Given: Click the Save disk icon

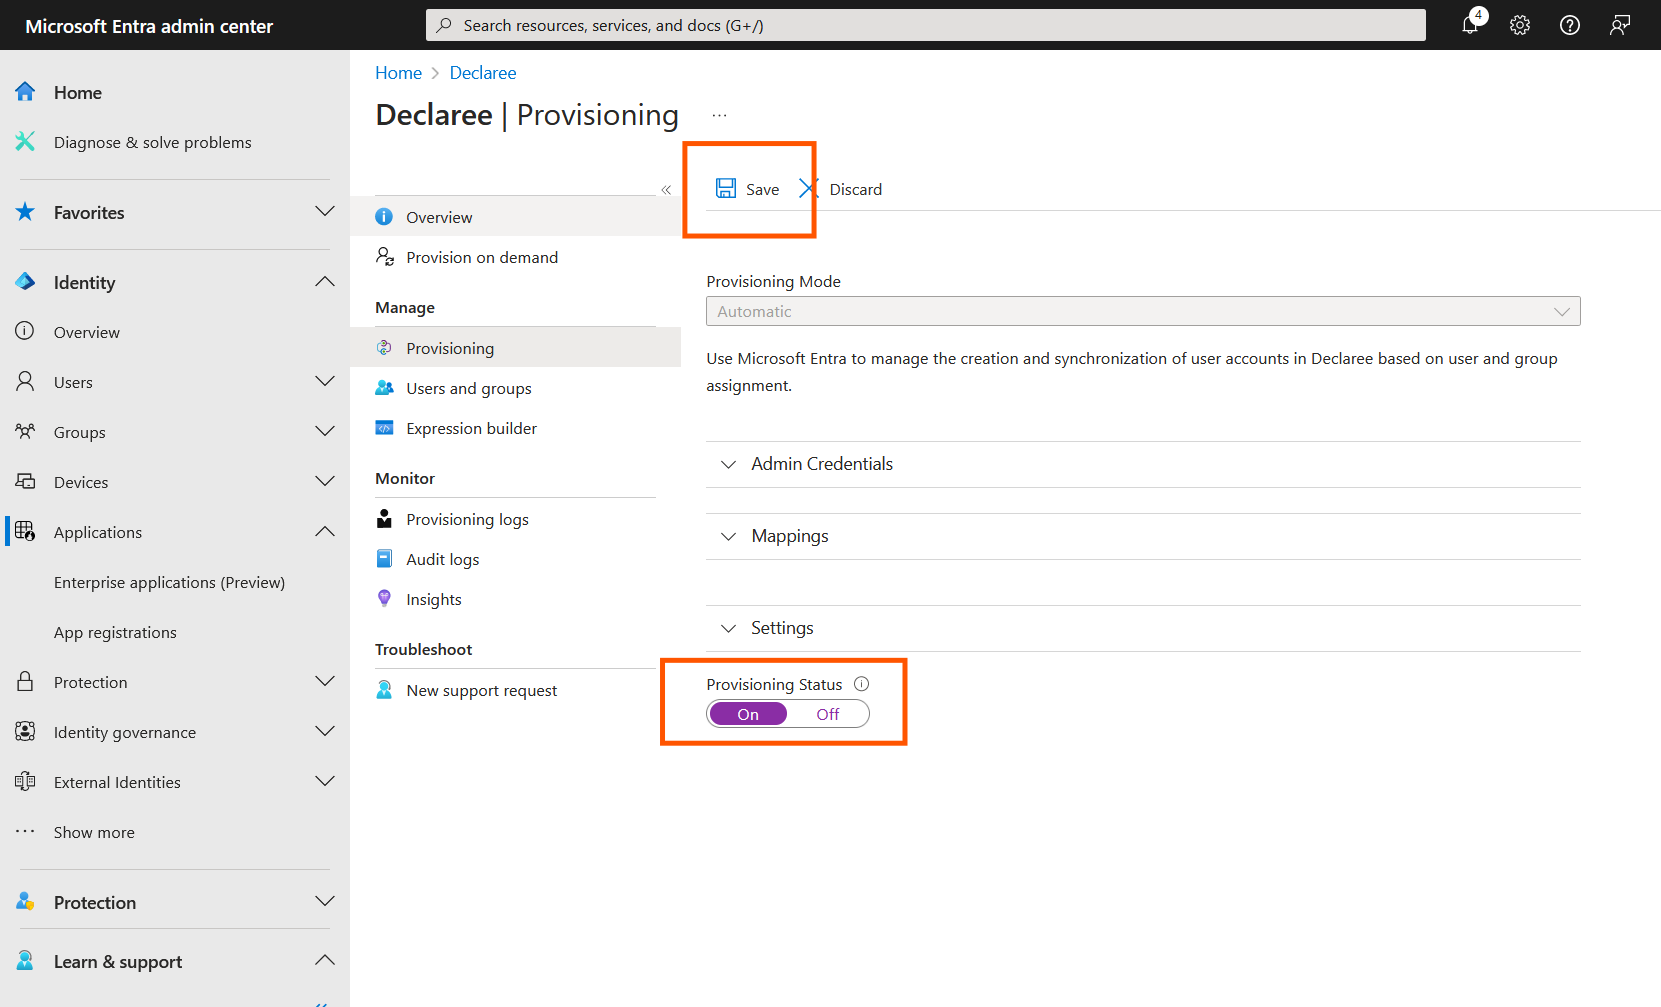Looking at the screenshot, I should coord(726,189).
